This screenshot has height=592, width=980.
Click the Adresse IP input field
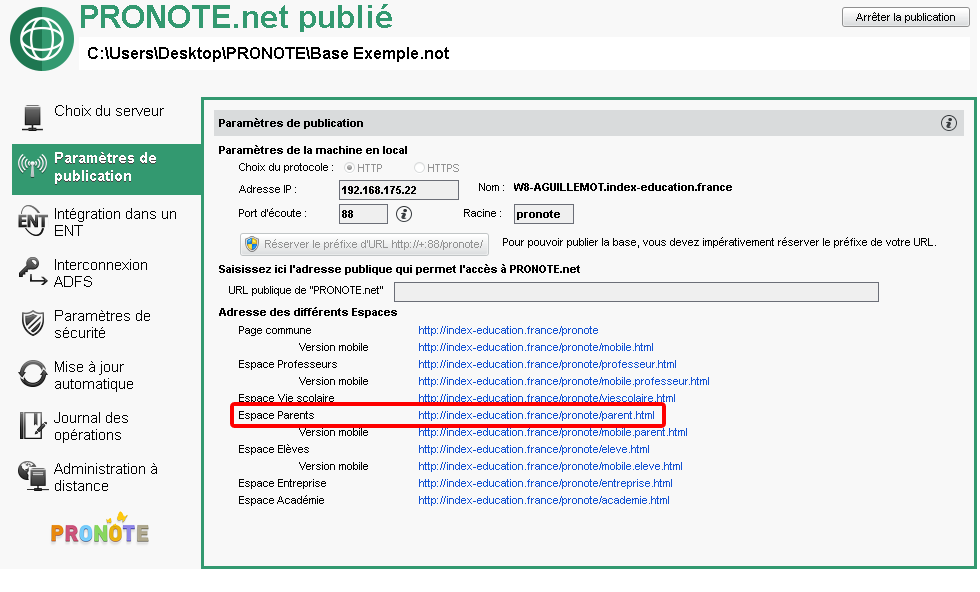[398, 190]
